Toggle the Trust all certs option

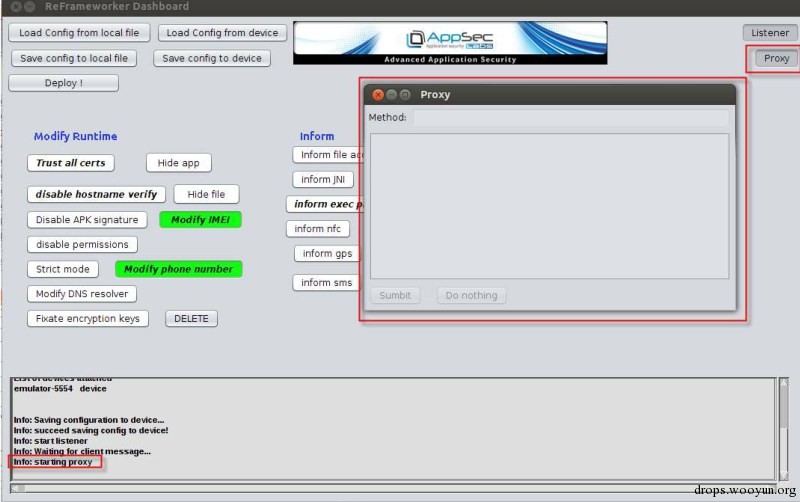tap(70, 163)
